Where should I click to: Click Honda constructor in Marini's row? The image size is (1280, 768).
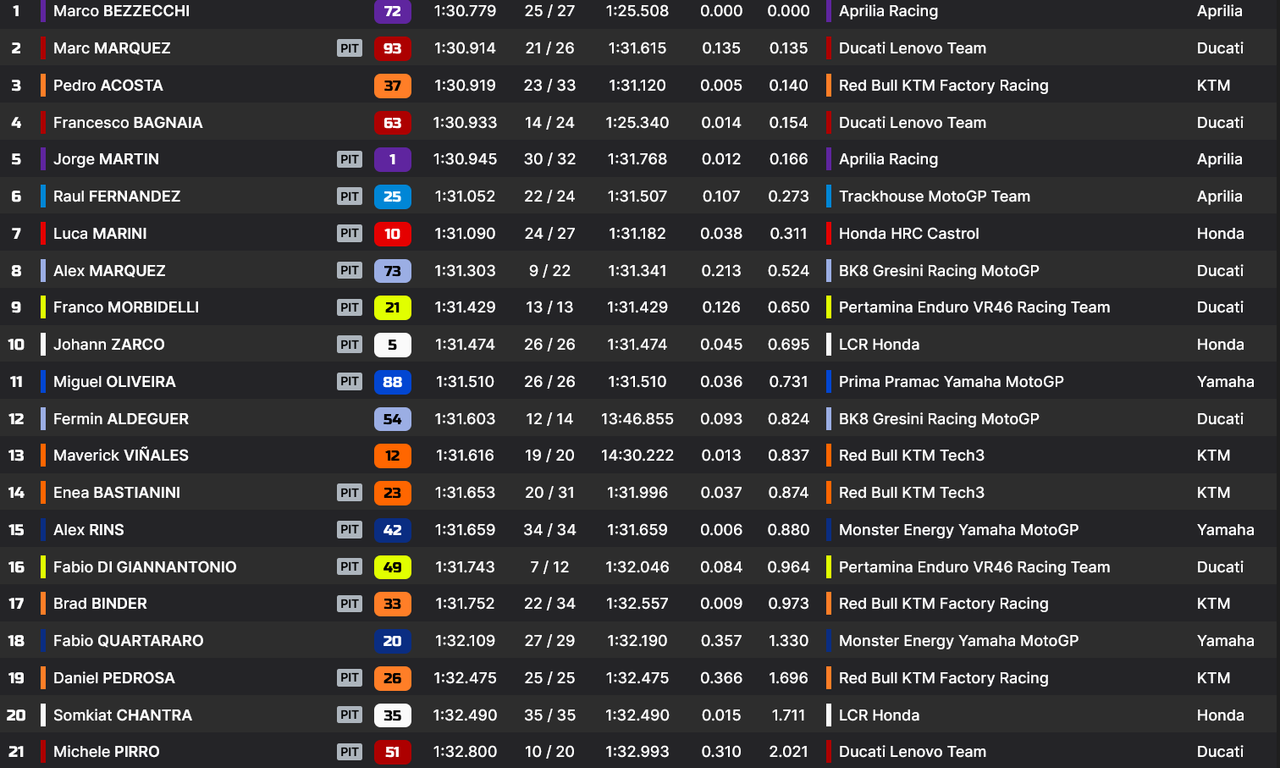tap(1220, 233)
